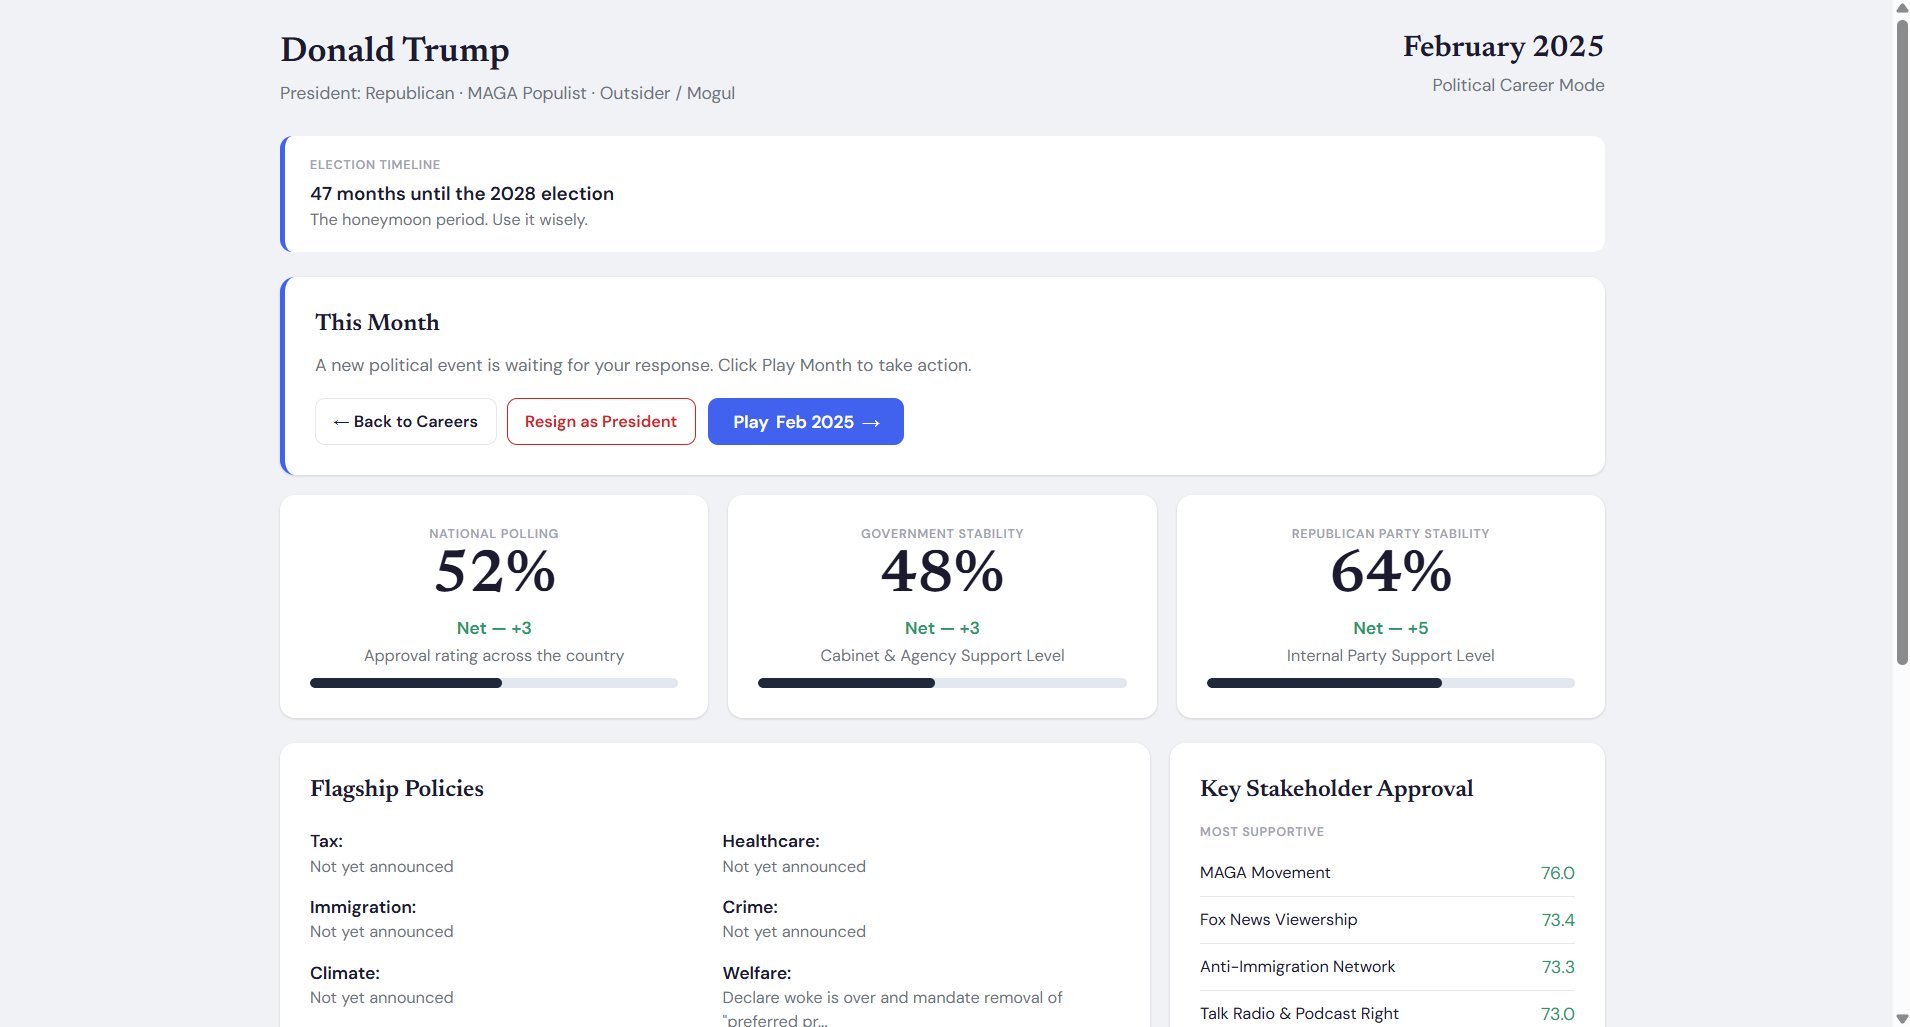The image size is (1910, 1027).
Task: Click the Election Timeline panel
Action: coord(942,193)
